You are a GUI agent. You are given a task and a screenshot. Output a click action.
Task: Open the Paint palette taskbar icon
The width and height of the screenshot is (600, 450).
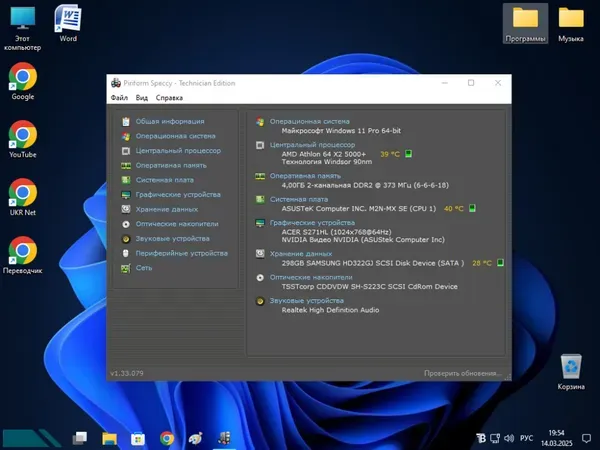tap(196, 439)
